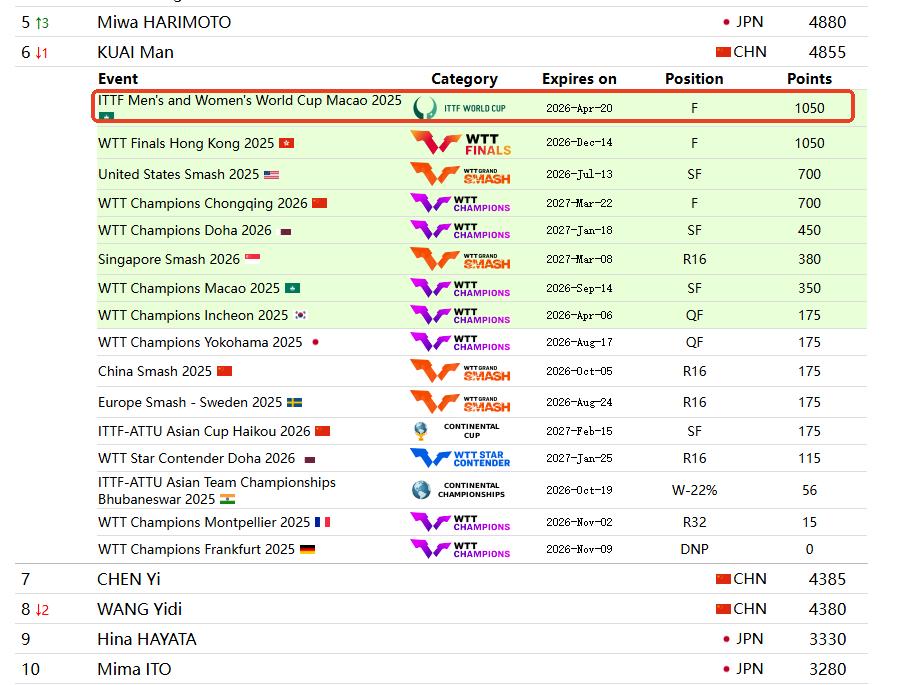Screen dimensions: 920x685
Task: Click expiry date 2026-Aug-17 in Yokohama row
Action: pyautogui.click(x=579, y=342)
